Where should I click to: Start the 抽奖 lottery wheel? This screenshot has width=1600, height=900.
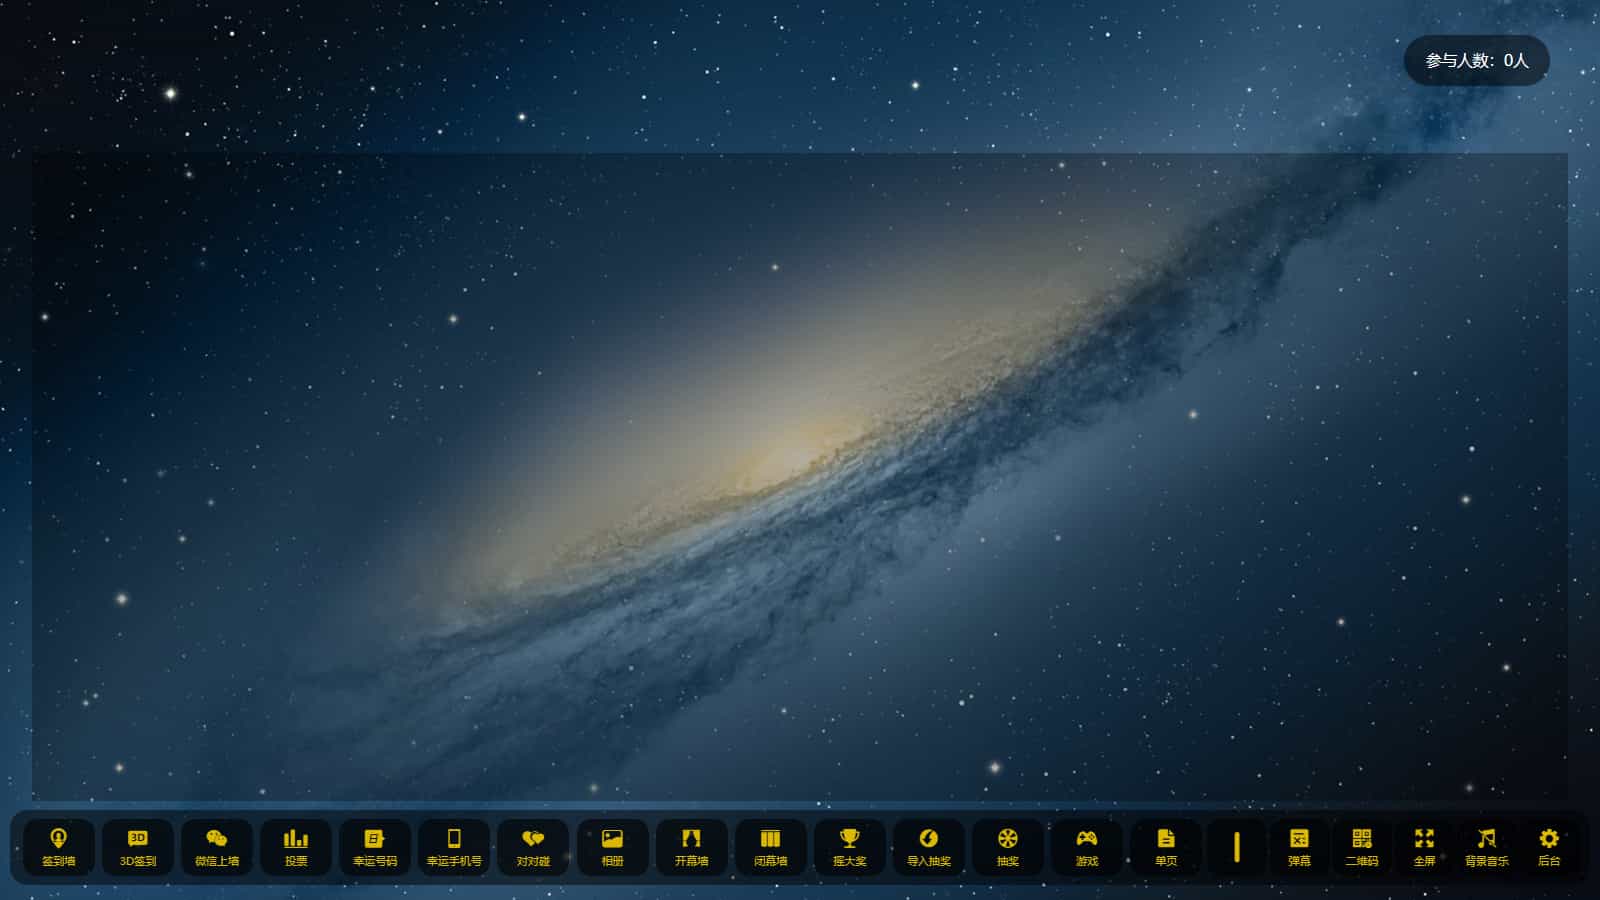pos(1007,847)
